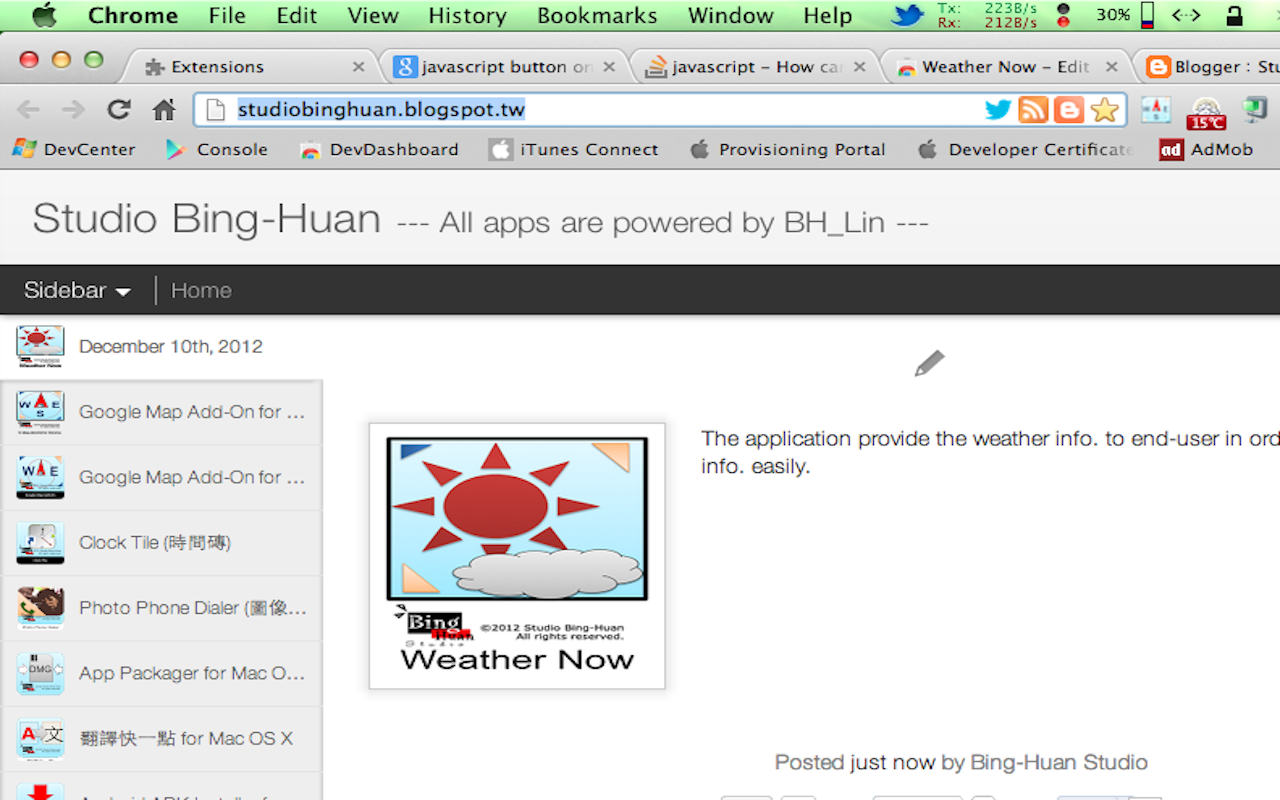Screen dimensions: 1280x800
Task: Open the App Packager for Mac post
Action: (161, 673)
